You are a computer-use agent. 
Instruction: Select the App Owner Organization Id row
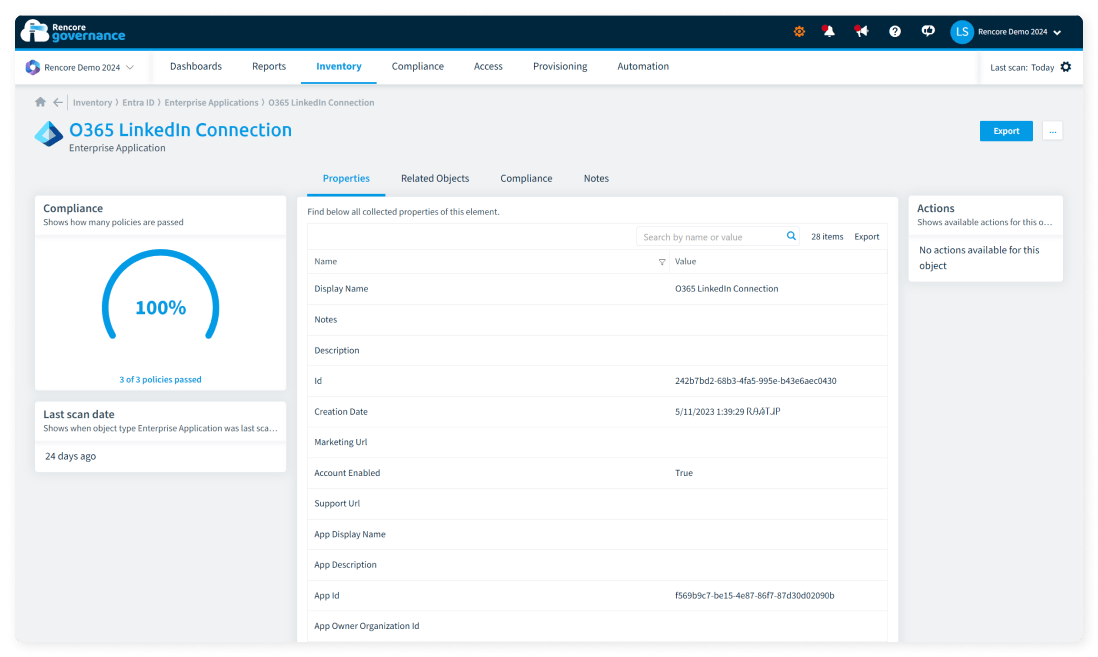597,626
